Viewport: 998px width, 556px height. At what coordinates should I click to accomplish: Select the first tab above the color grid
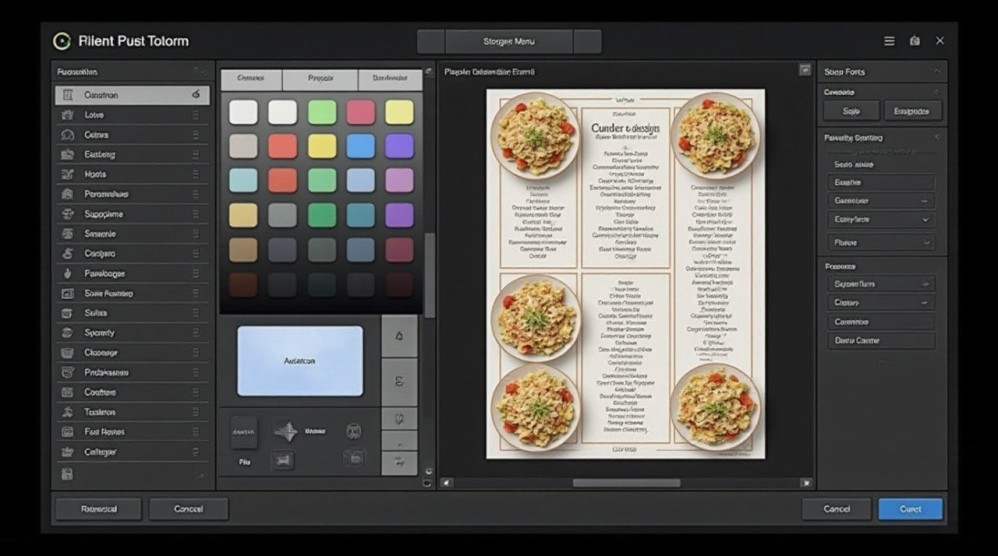coord(251,79)
